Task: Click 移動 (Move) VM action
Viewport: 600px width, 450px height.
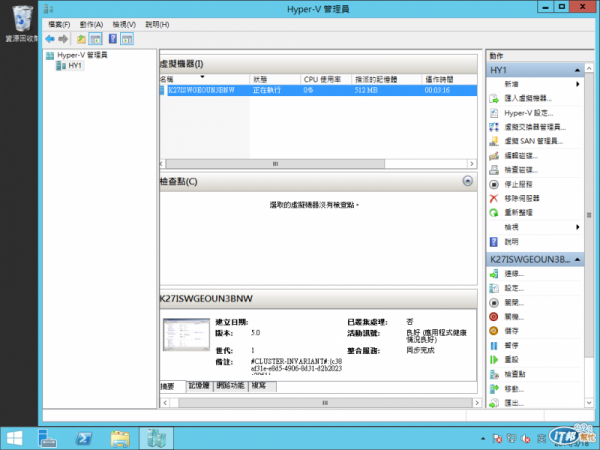Action: coord(514,389)
